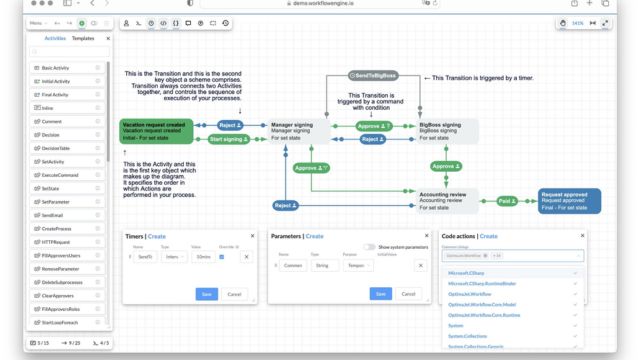640x360 pixels.
Task: Toggle OptimaJet.Workflow option in usings list
Action: coord(513,294)
